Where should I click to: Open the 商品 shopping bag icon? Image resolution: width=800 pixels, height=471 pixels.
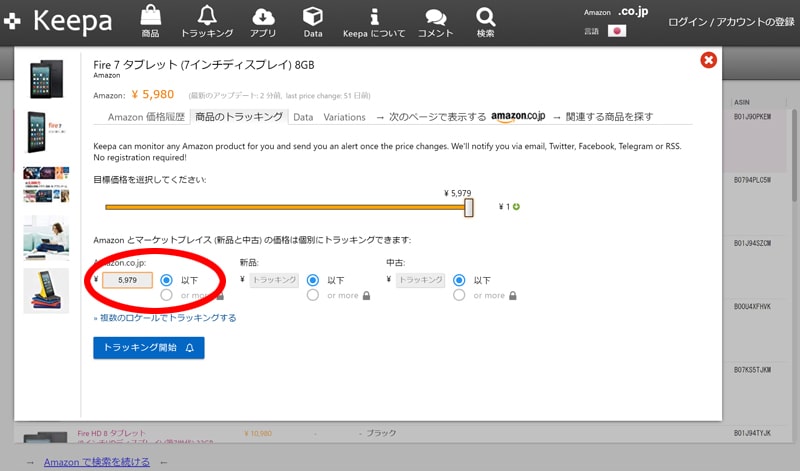pos(151,21)
